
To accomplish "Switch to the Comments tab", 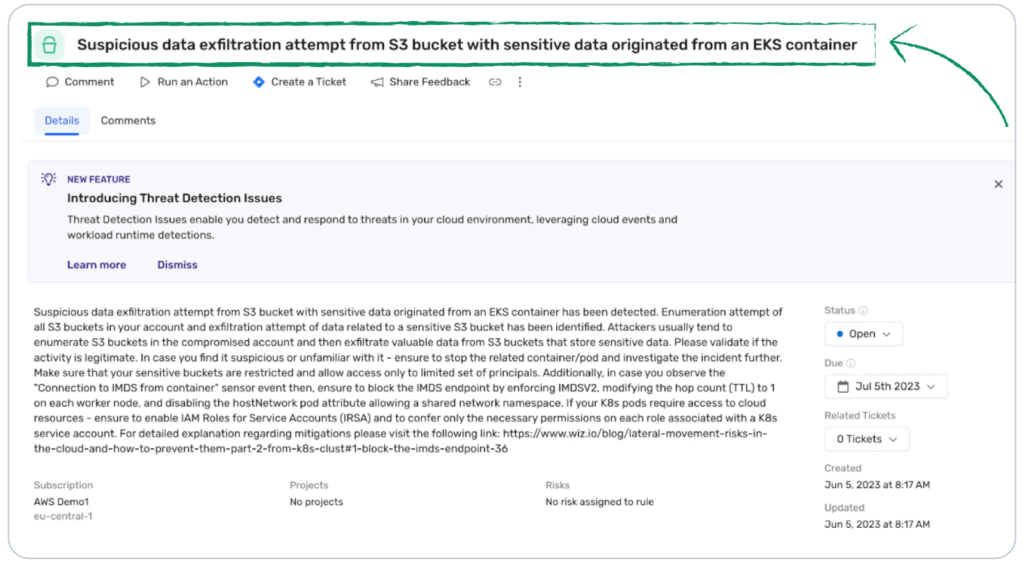I will 128,121.
